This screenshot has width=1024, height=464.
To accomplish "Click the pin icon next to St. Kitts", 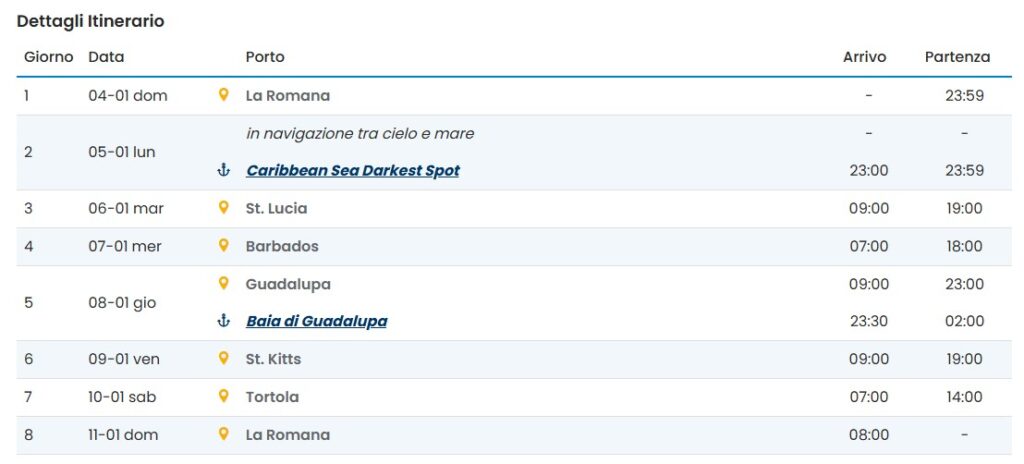I will click(223, 359).
